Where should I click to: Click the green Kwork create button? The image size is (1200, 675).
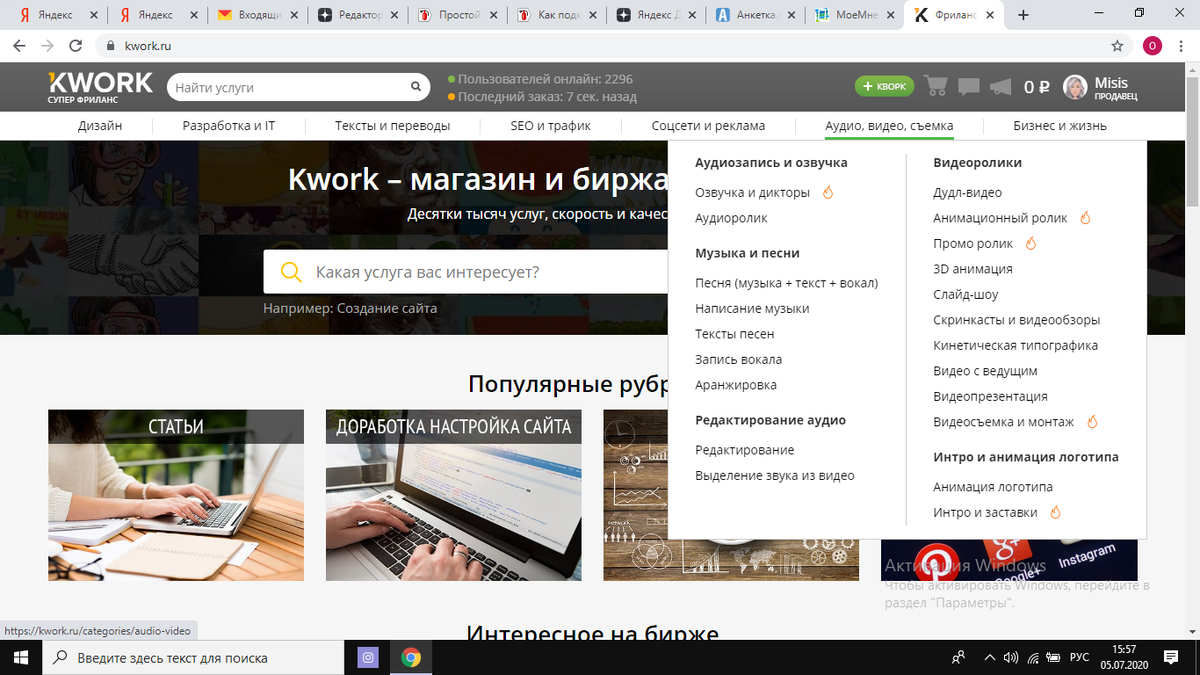[884, 87]
